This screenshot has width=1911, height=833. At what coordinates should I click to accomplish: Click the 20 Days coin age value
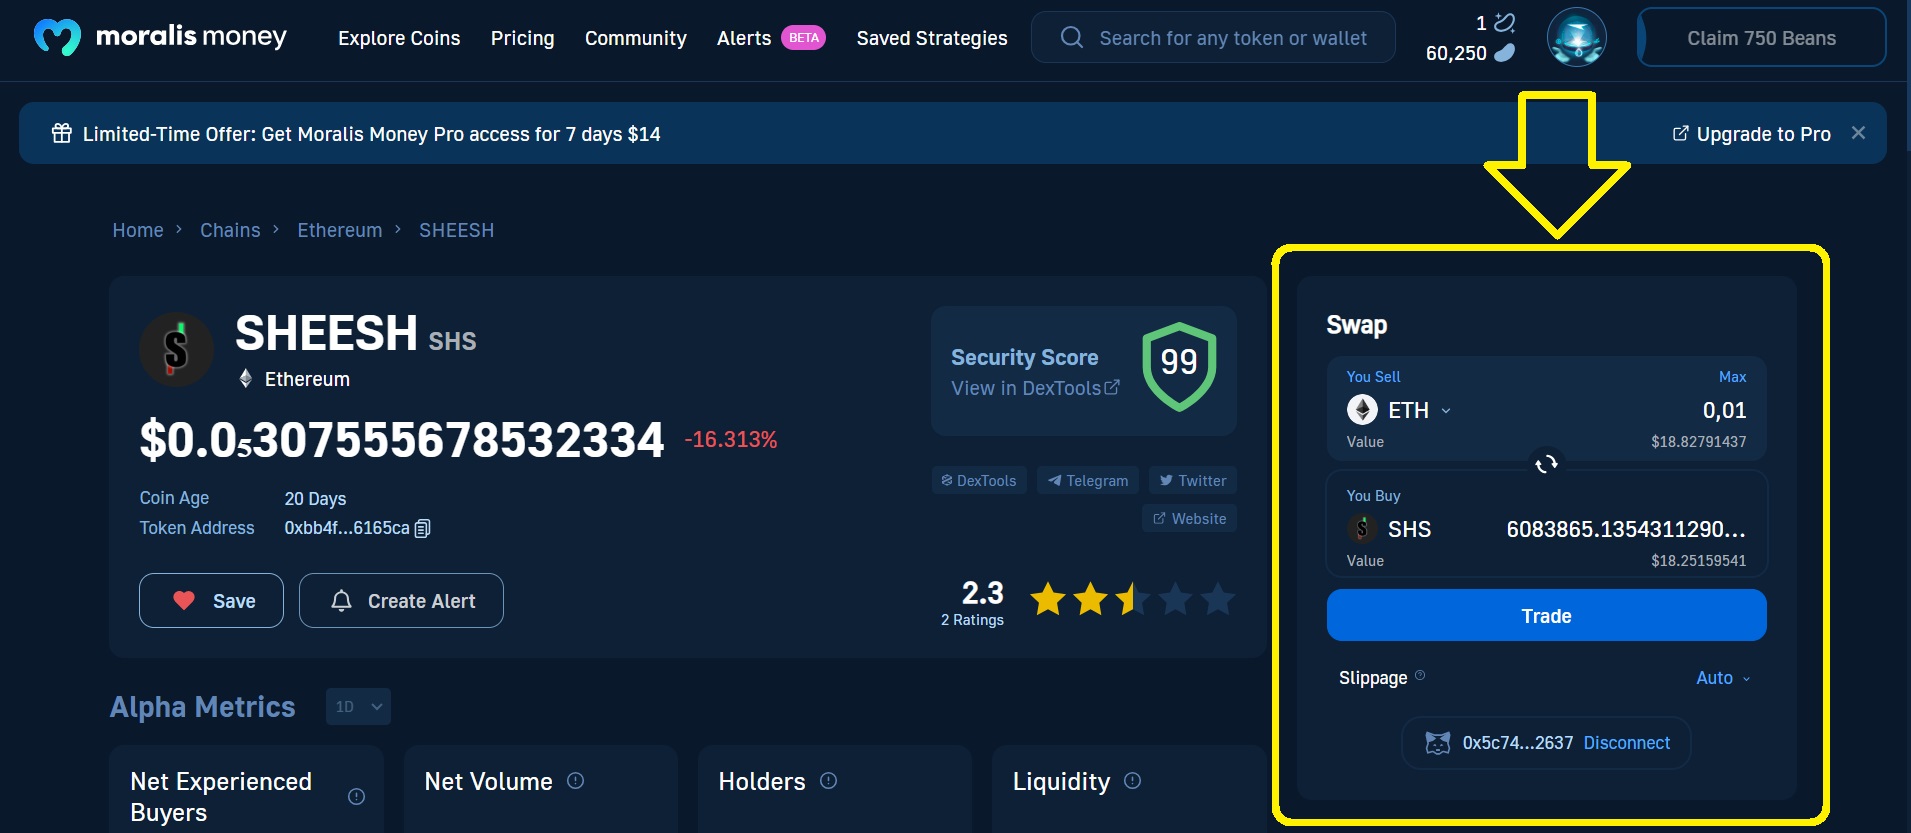pos(315,498)
